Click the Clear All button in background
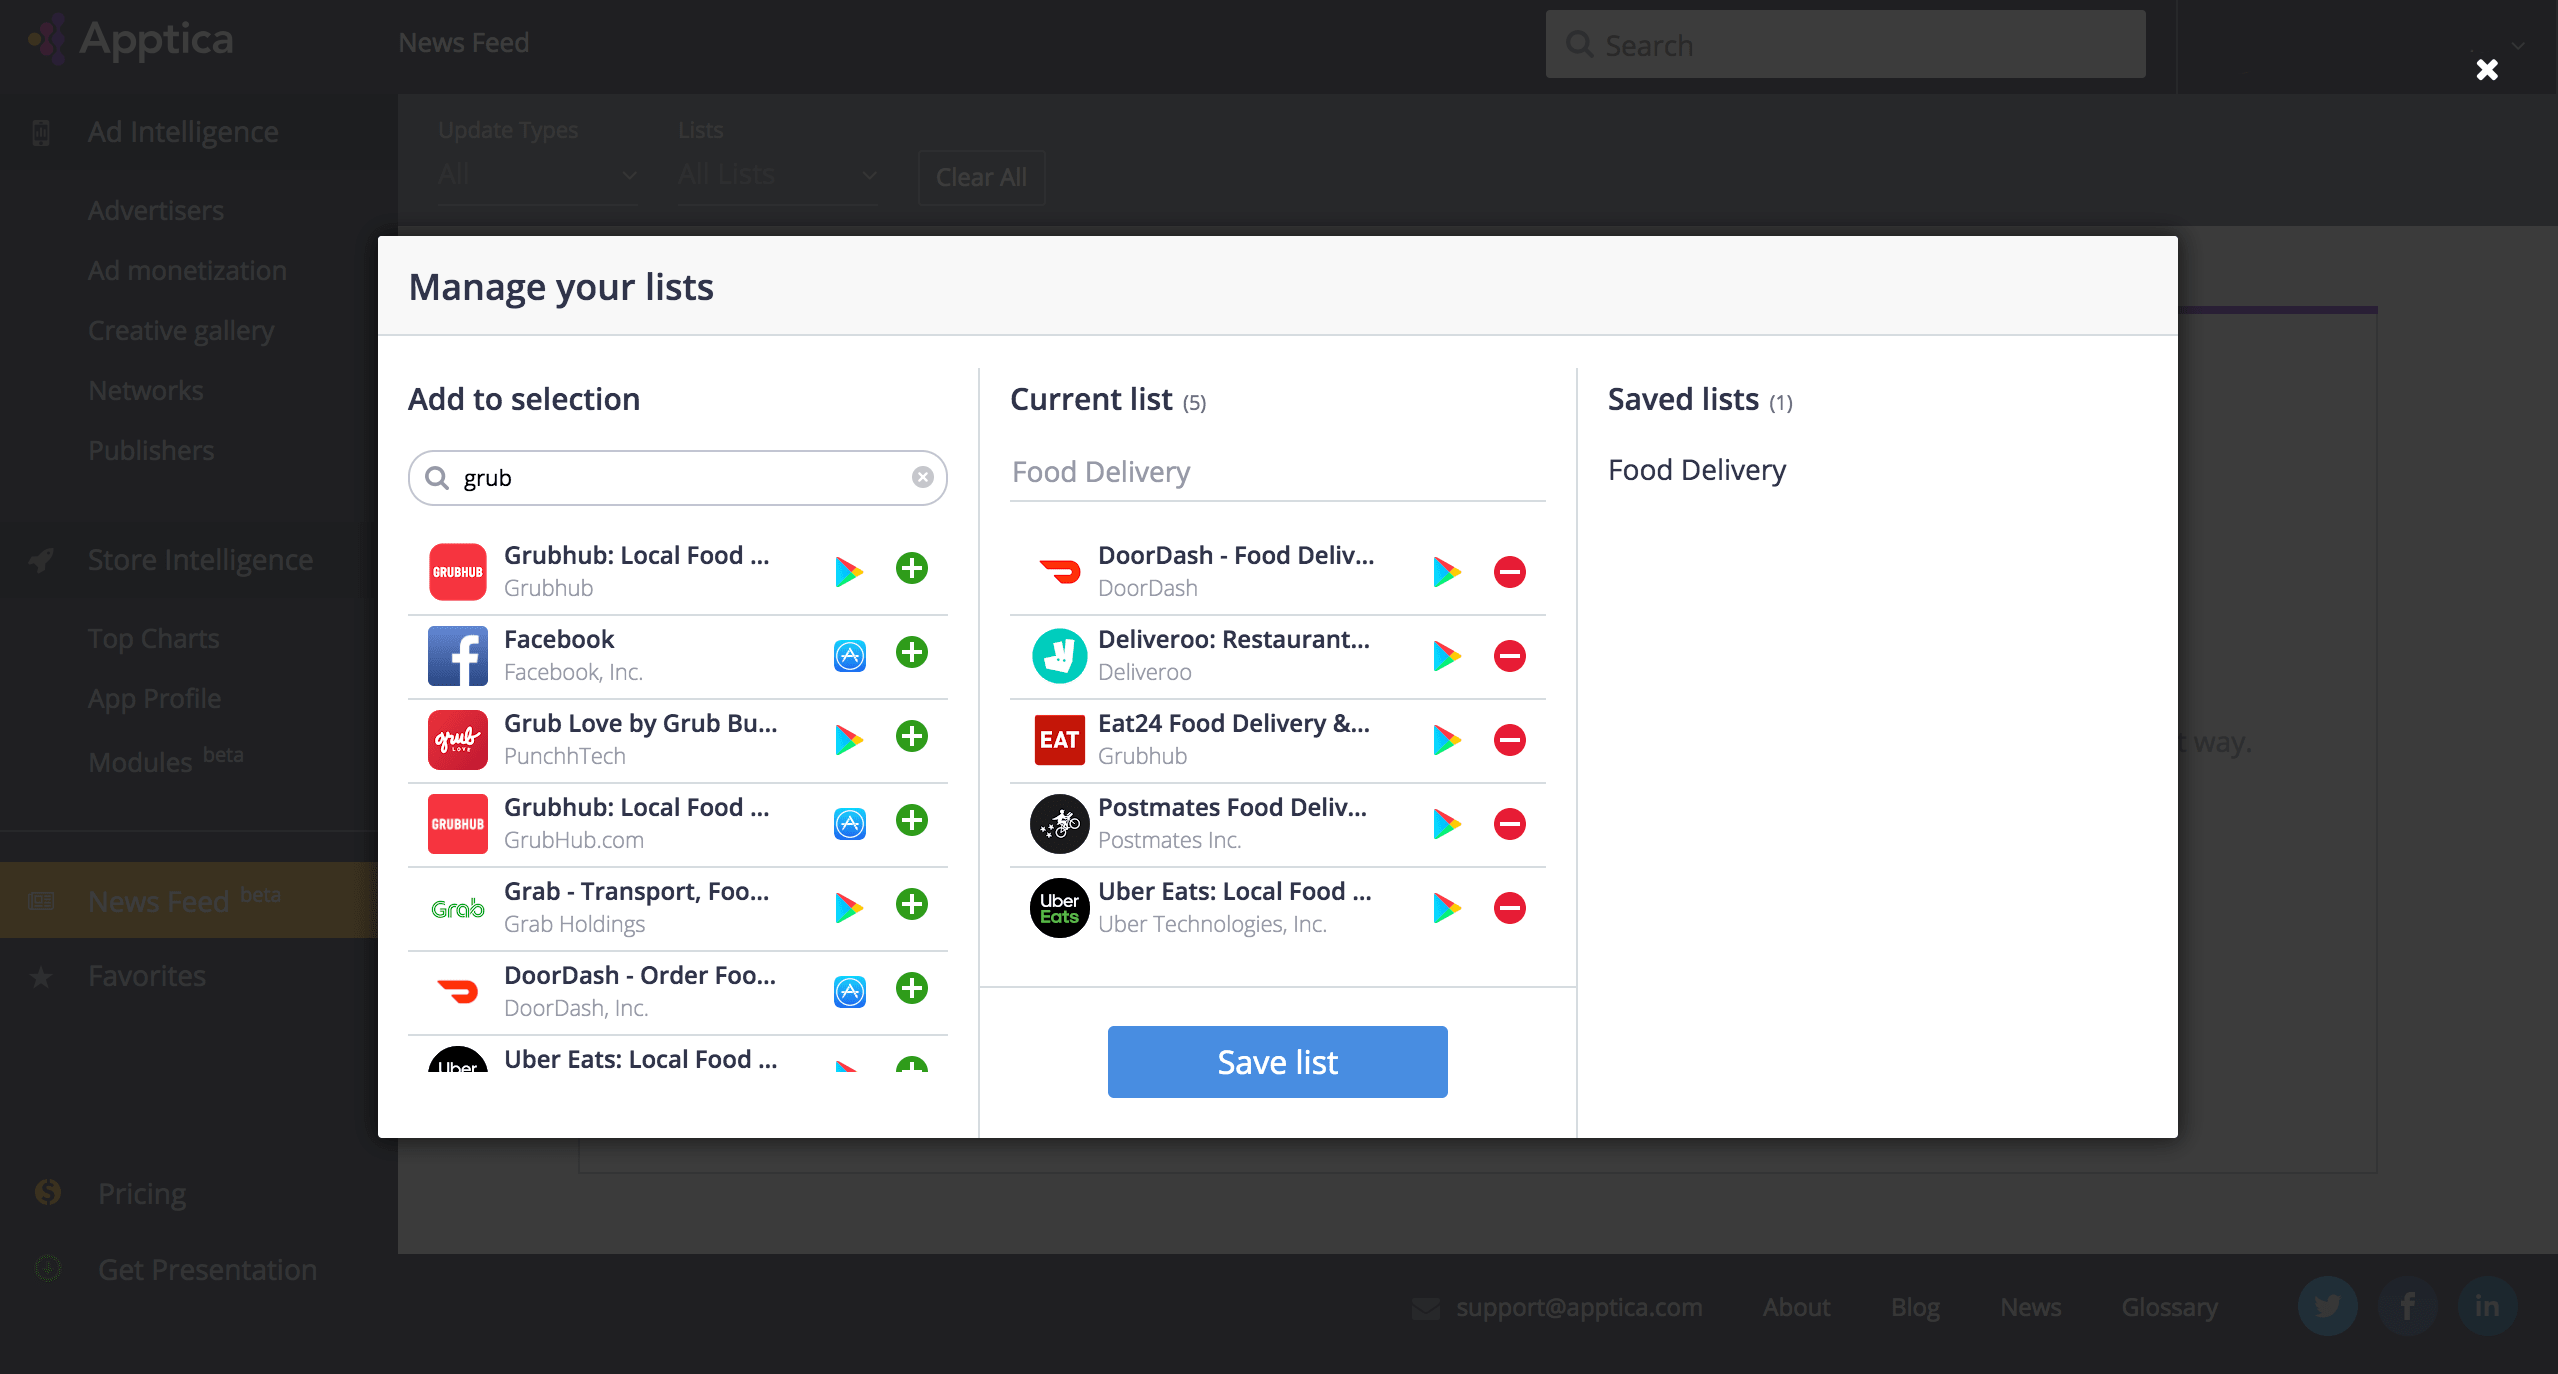The width and height of the screenshot is (2558, 1374). pyautogui.click(x=981, y=177)
